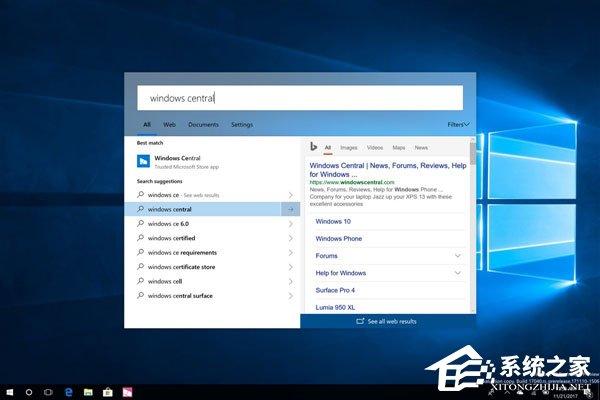Switch to Bing Images tab

pos(349,148)
